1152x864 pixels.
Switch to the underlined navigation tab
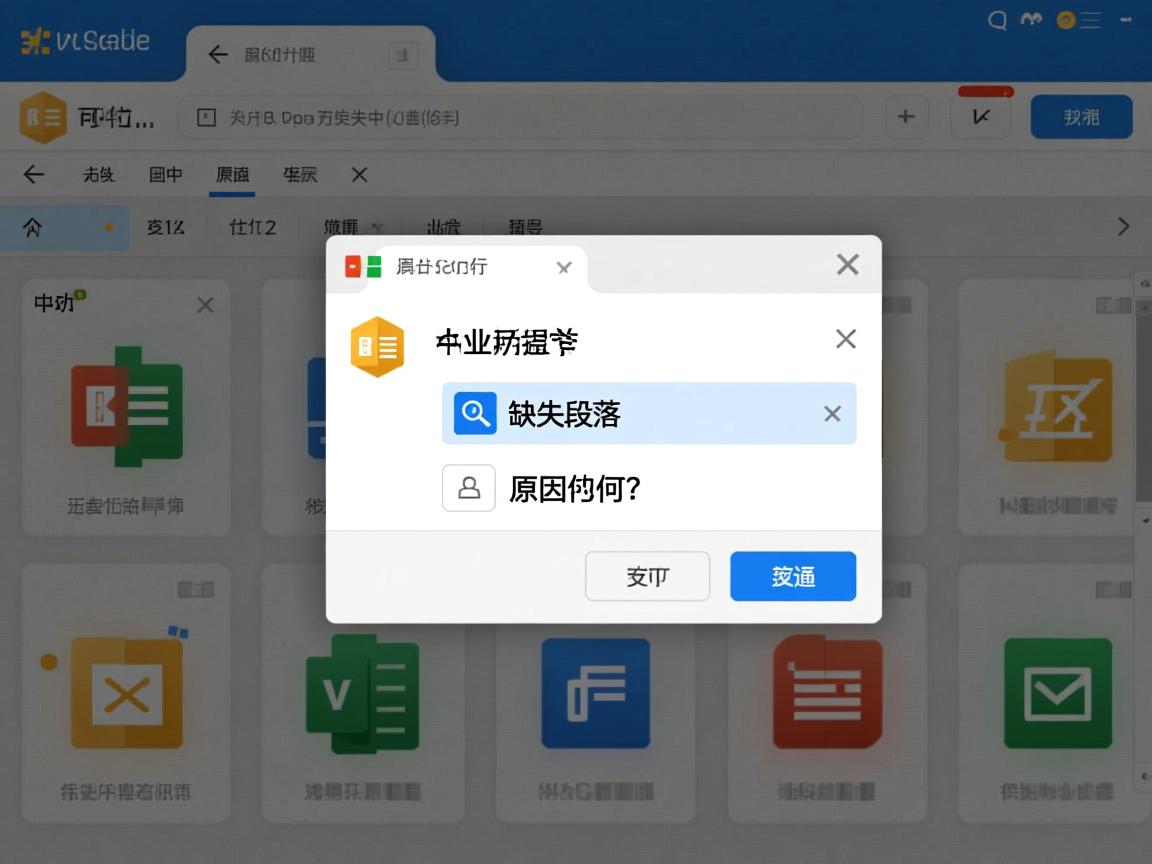pos(232,174)
